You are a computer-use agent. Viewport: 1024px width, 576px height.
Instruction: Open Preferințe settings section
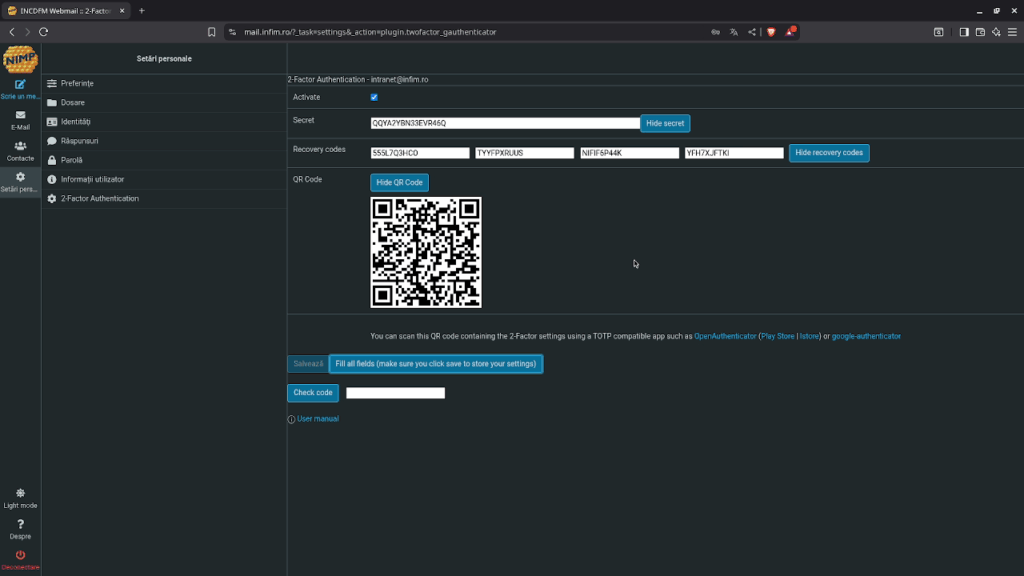click(165, 84)
